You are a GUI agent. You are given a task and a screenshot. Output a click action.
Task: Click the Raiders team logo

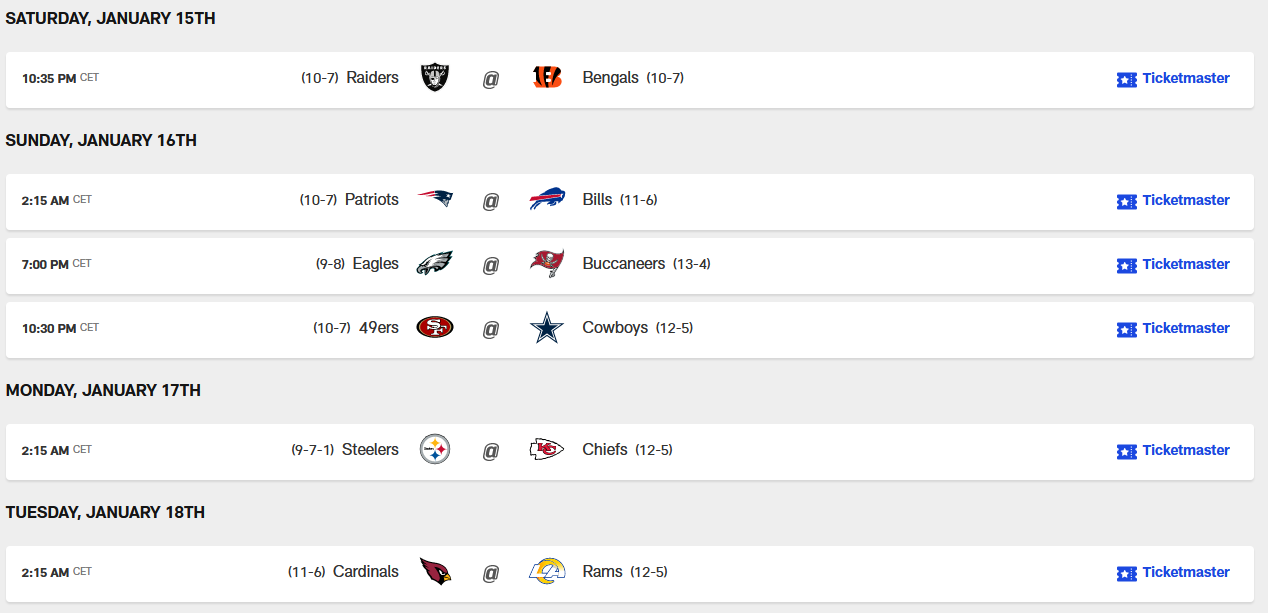click(x=435, y=78)
